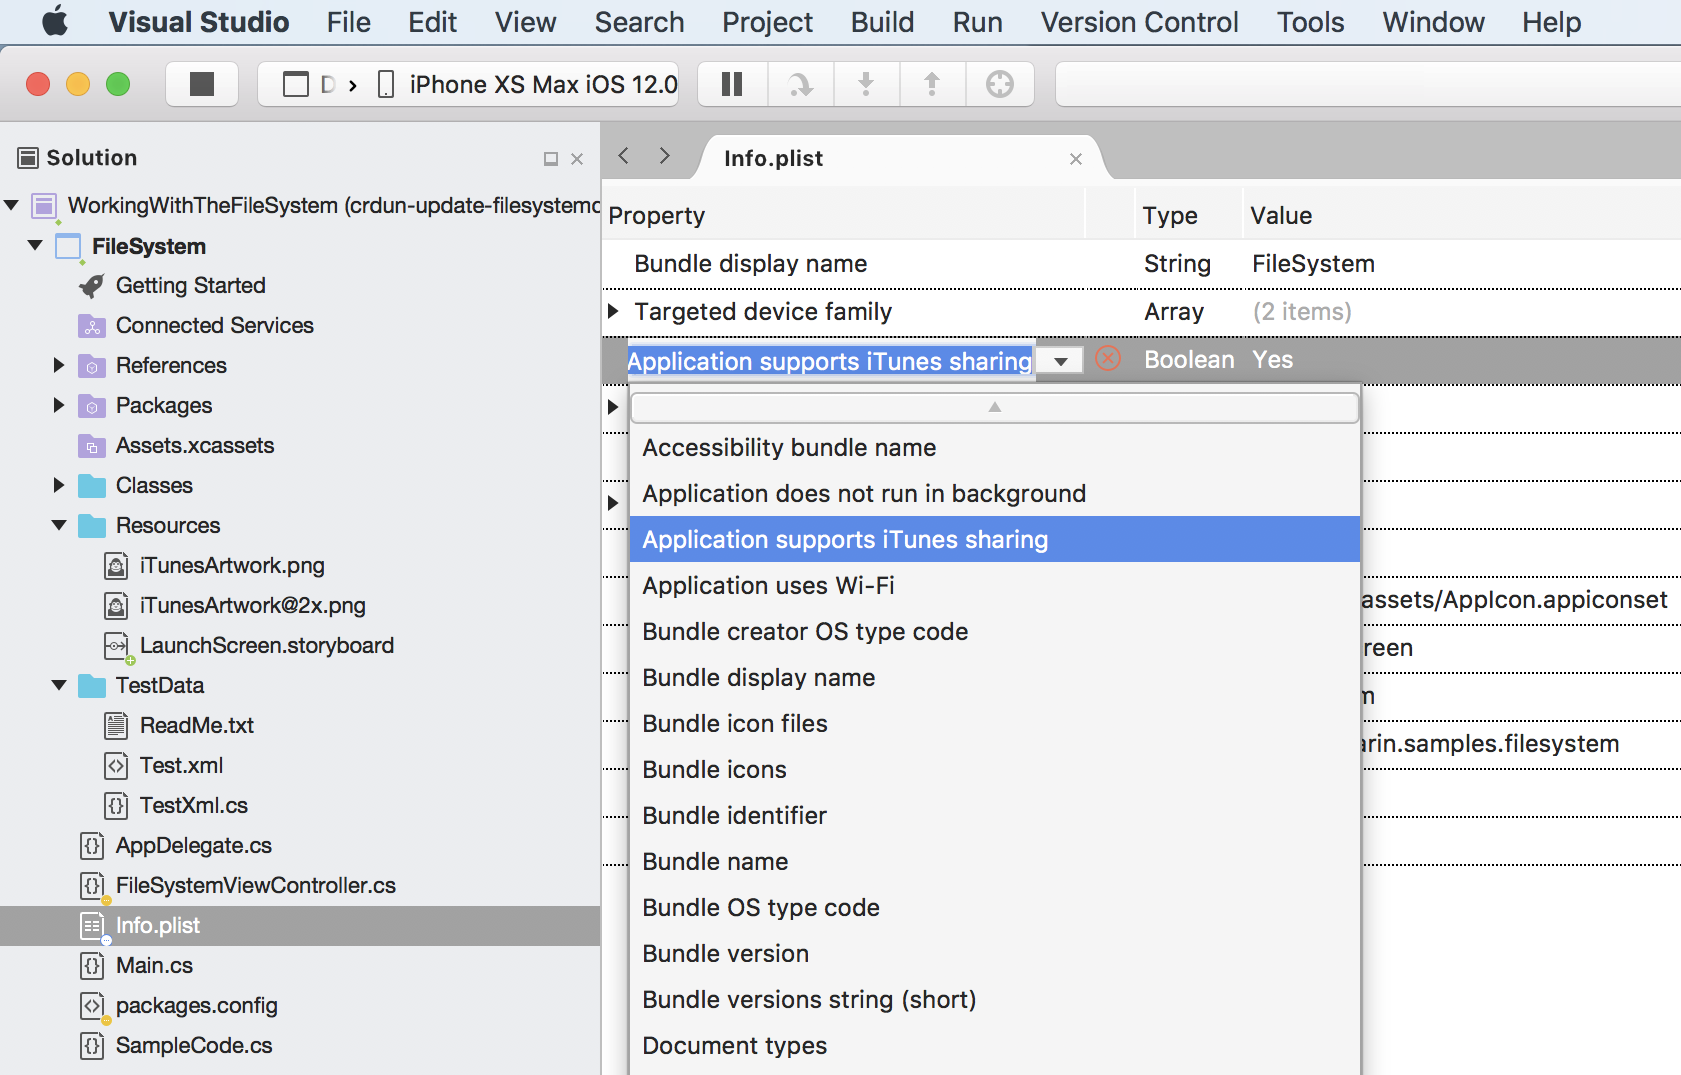Viewport: 1681px width, 1075px height.
Task: Select Bundle identifier in the dropdown list
Action: pos(734,816)
